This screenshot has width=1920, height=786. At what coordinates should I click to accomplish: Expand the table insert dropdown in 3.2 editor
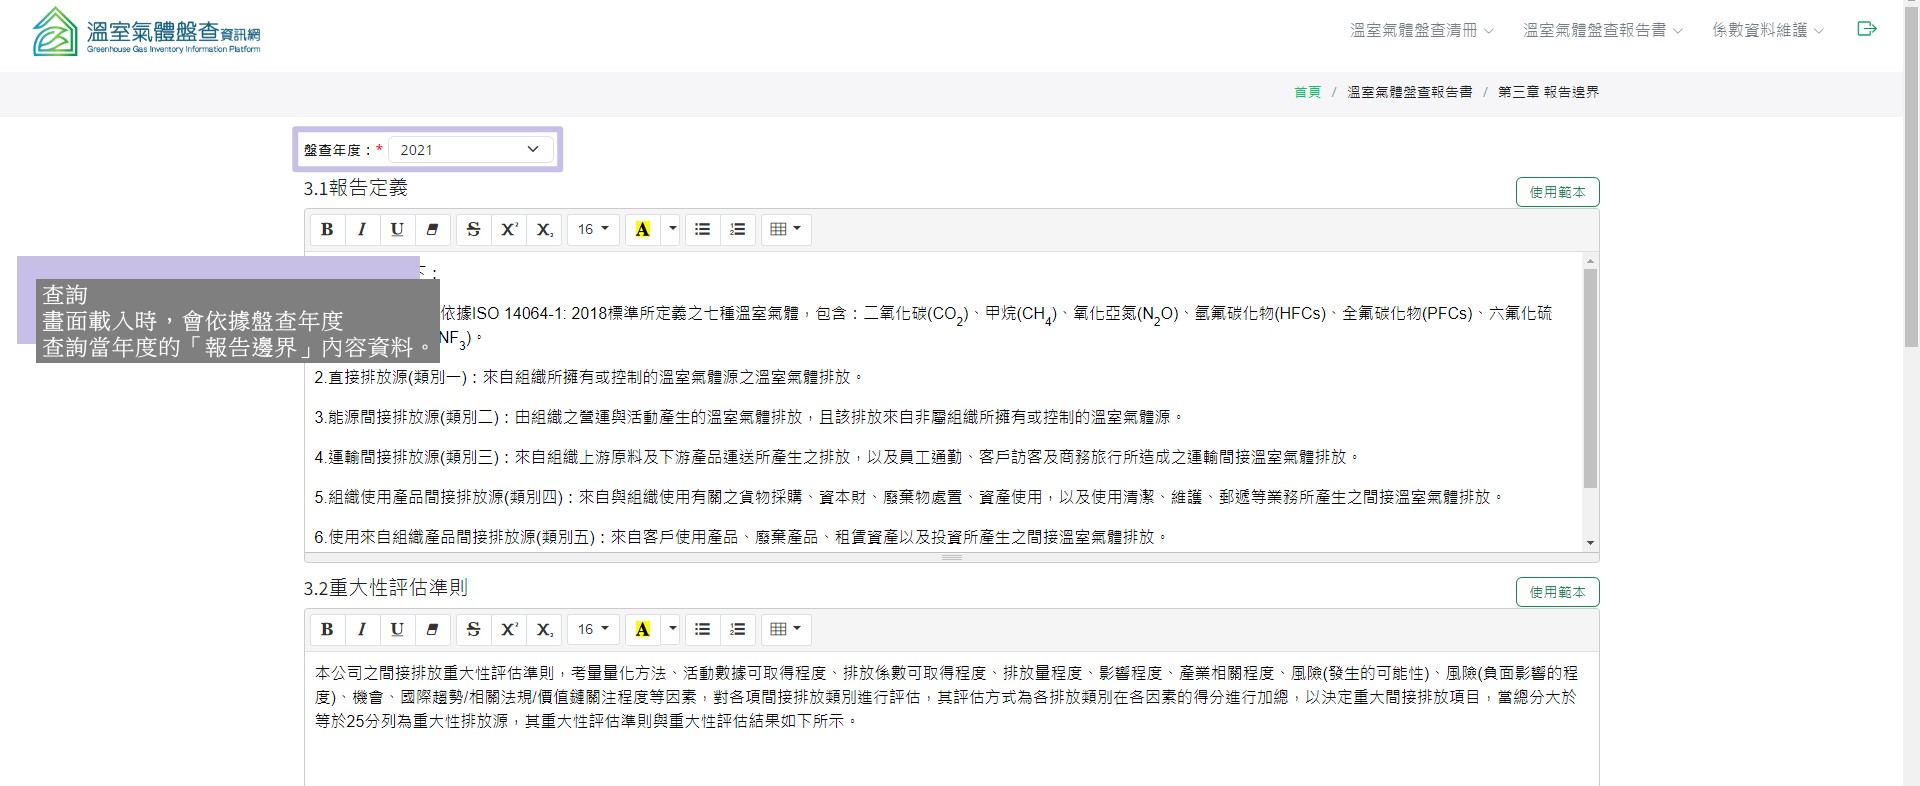(786, 629)
